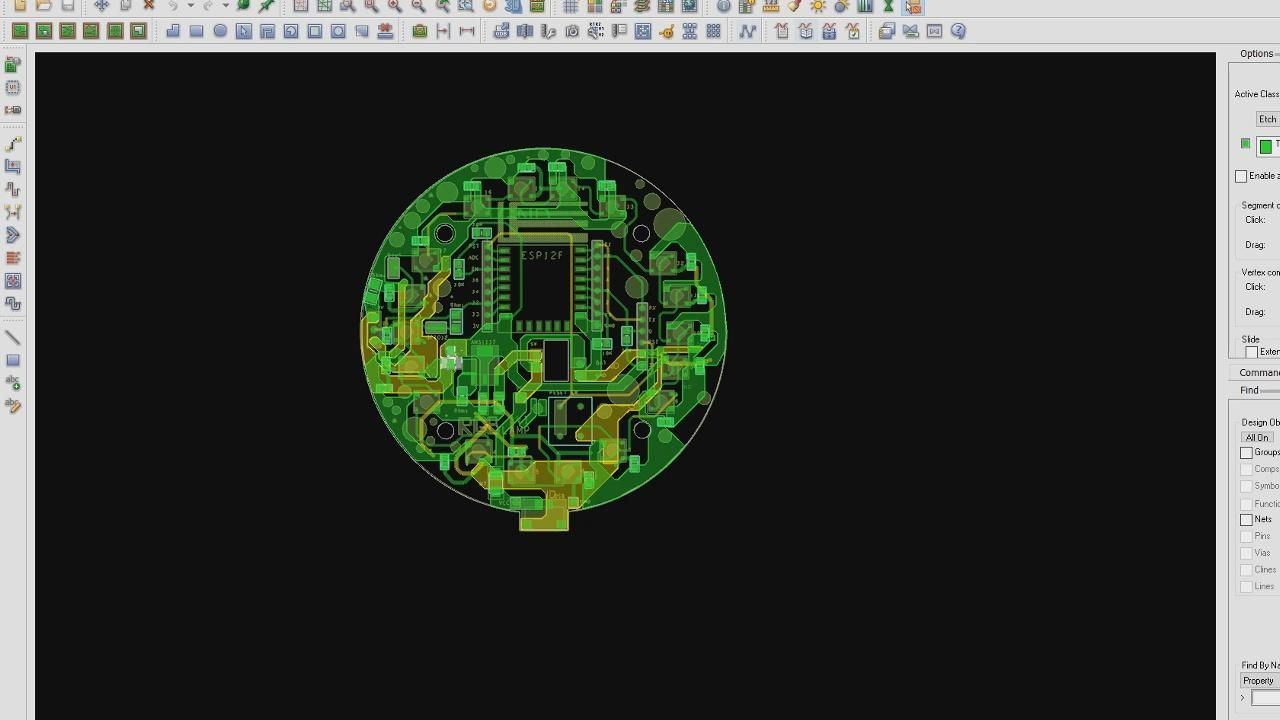Click the show measure ruler icon
Image resolution: width=1280 pixels, height=720 pixels.
tap(771, 6)
